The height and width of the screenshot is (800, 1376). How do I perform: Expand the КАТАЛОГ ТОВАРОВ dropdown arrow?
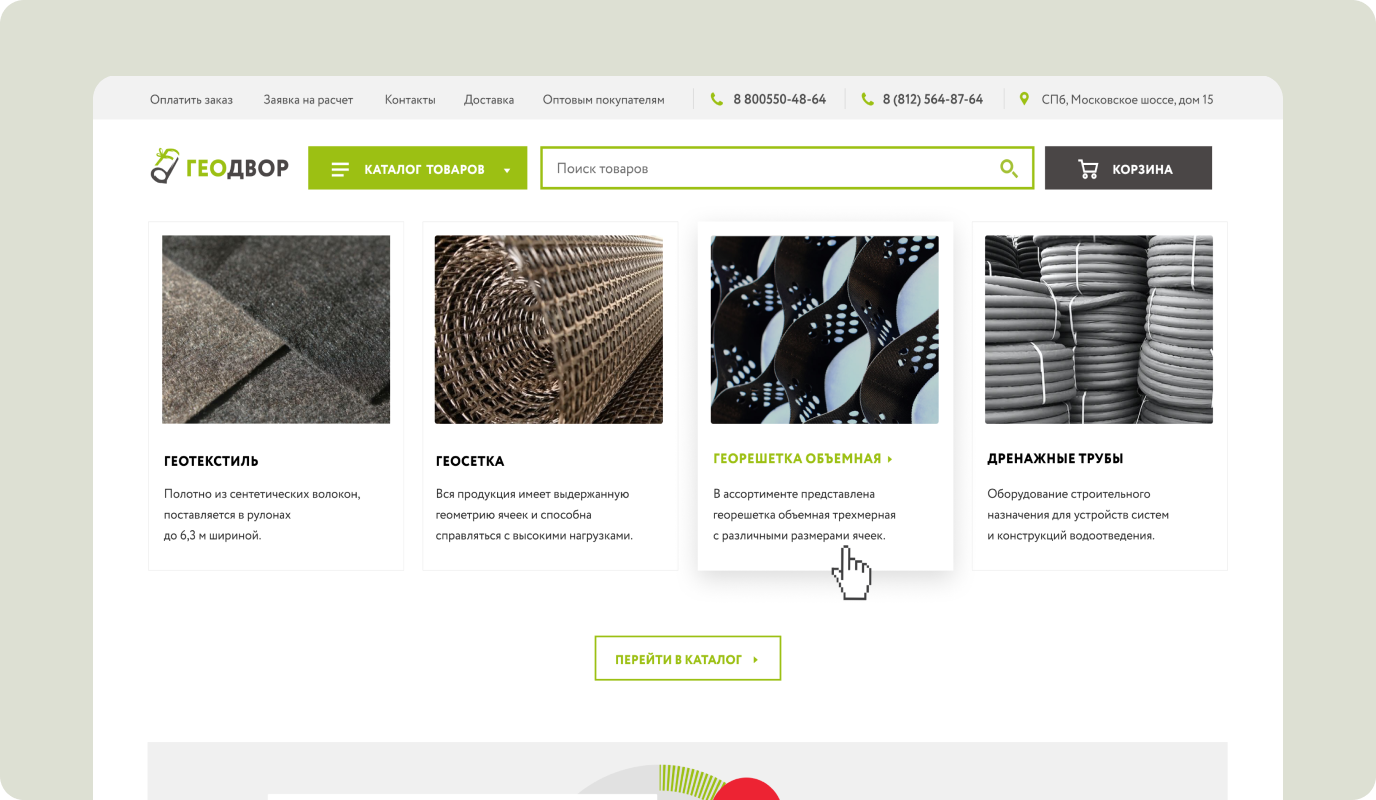tap(507, 171)
